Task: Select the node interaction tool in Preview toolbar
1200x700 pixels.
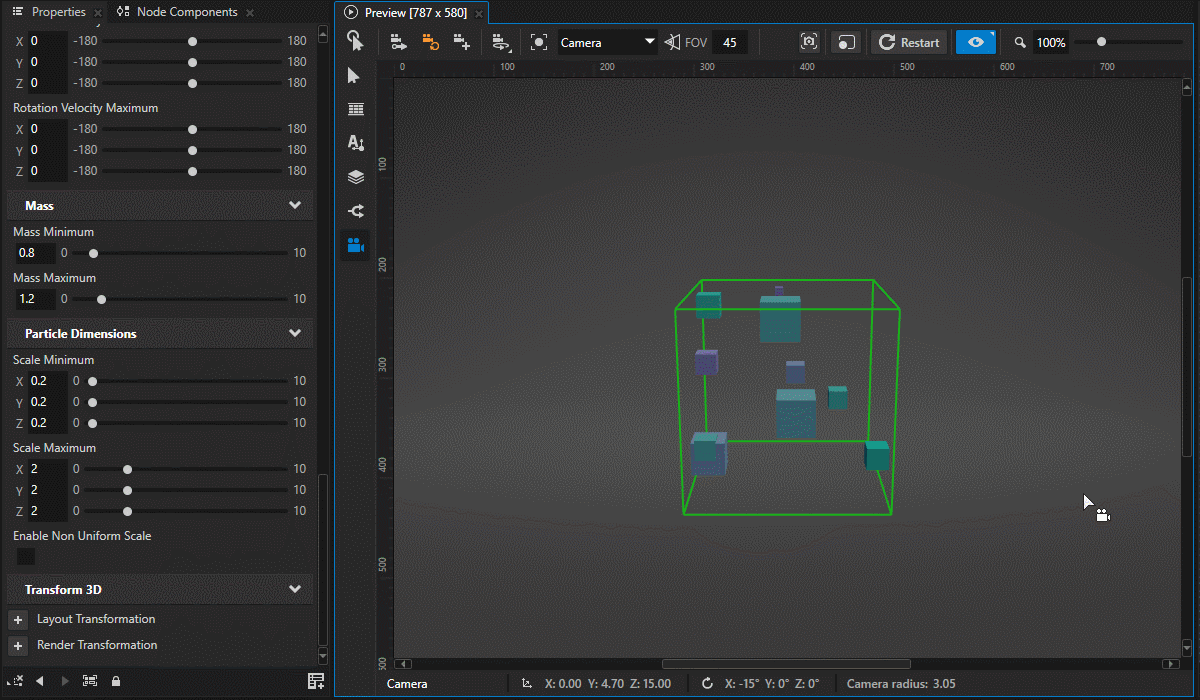Action: point(355,41)
